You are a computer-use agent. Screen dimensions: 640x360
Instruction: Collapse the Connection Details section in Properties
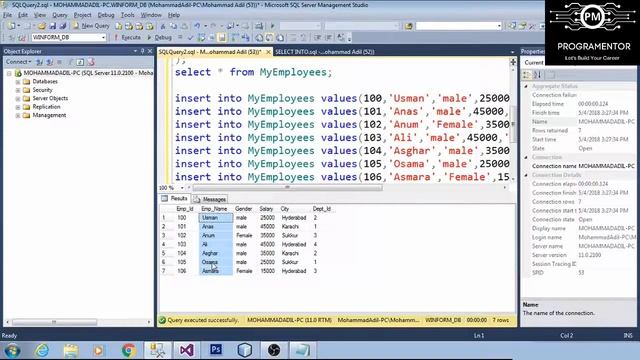click(x=526, y=175)
